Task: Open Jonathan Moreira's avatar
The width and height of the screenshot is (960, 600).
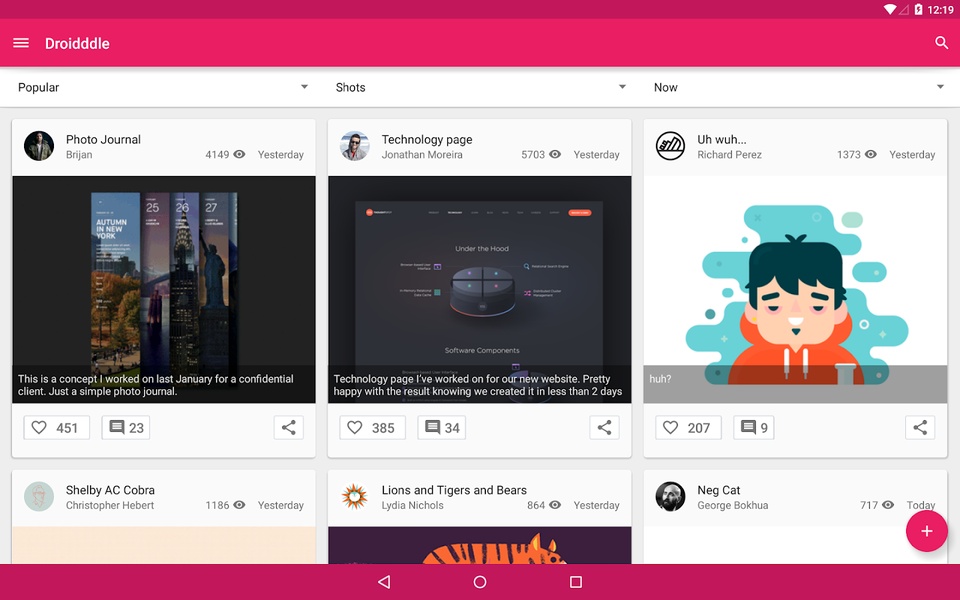Action: [x=354, y=146]
